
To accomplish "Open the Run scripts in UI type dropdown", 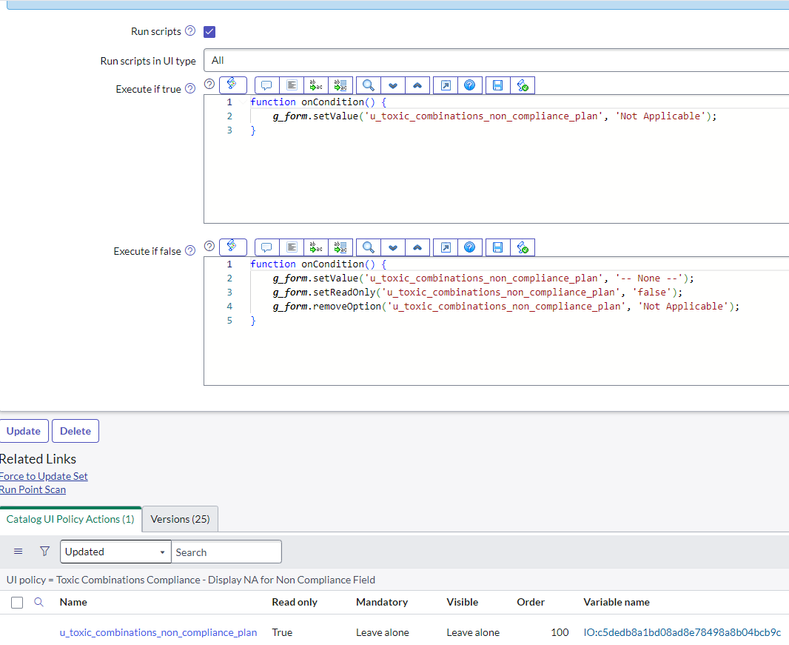I will 496,60.
